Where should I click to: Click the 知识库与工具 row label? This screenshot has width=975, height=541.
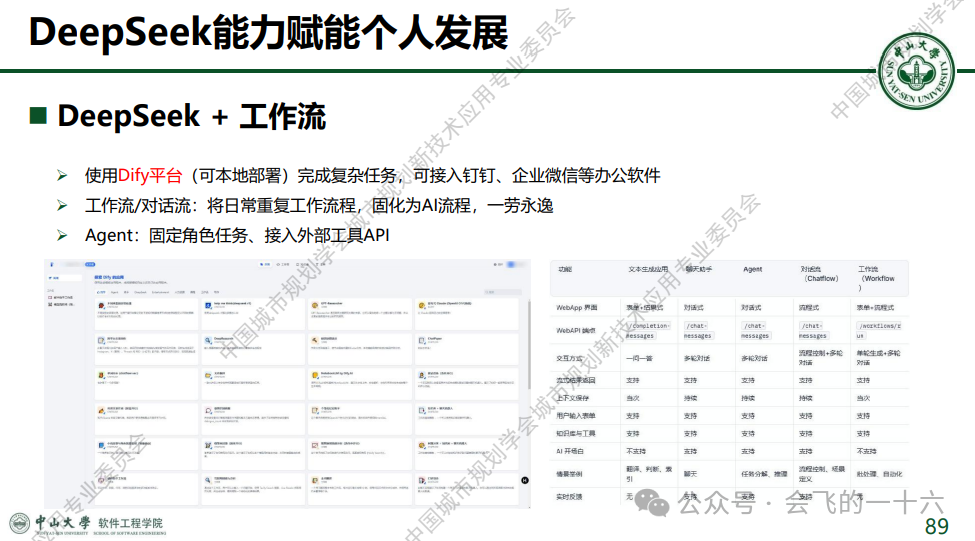point(575,433)
